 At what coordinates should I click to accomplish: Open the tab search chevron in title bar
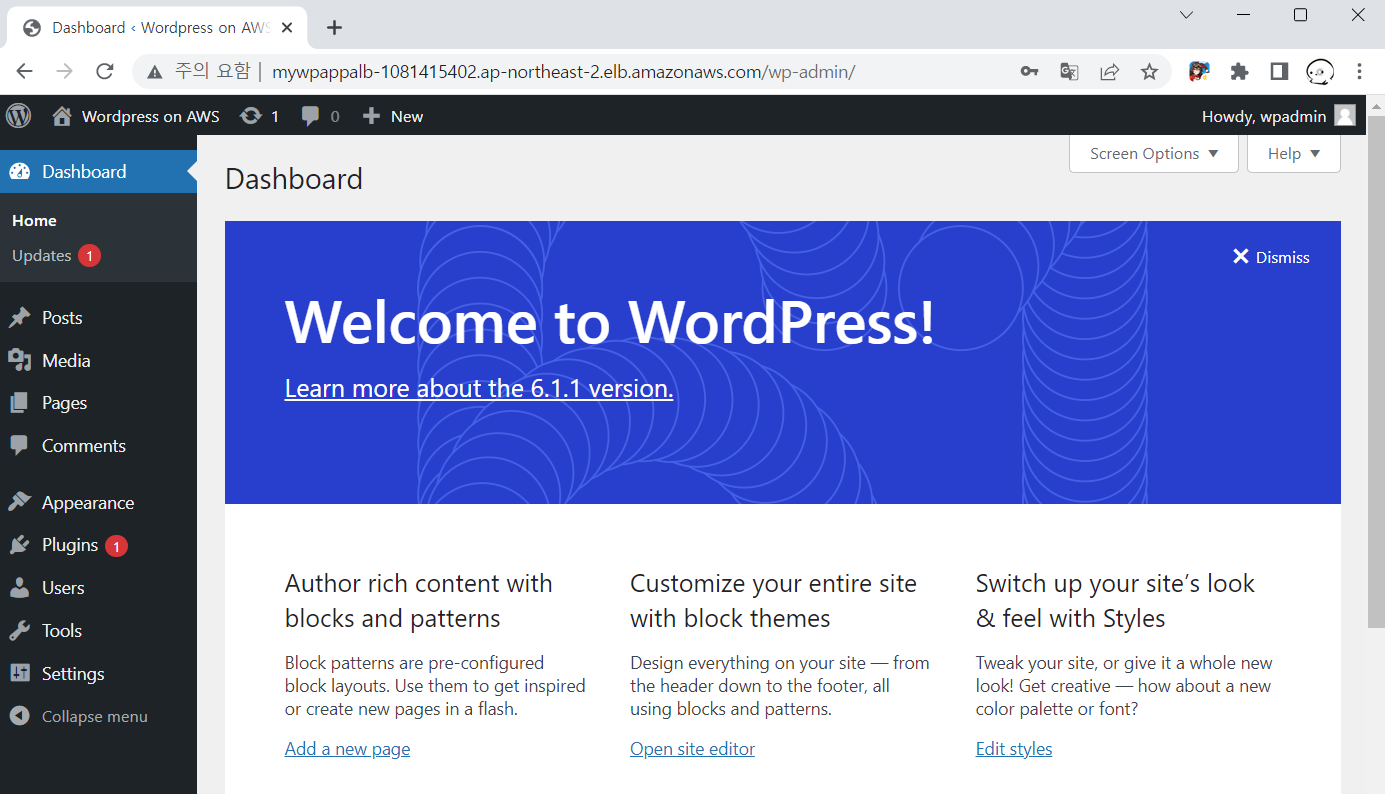(x=1186, y=15)
